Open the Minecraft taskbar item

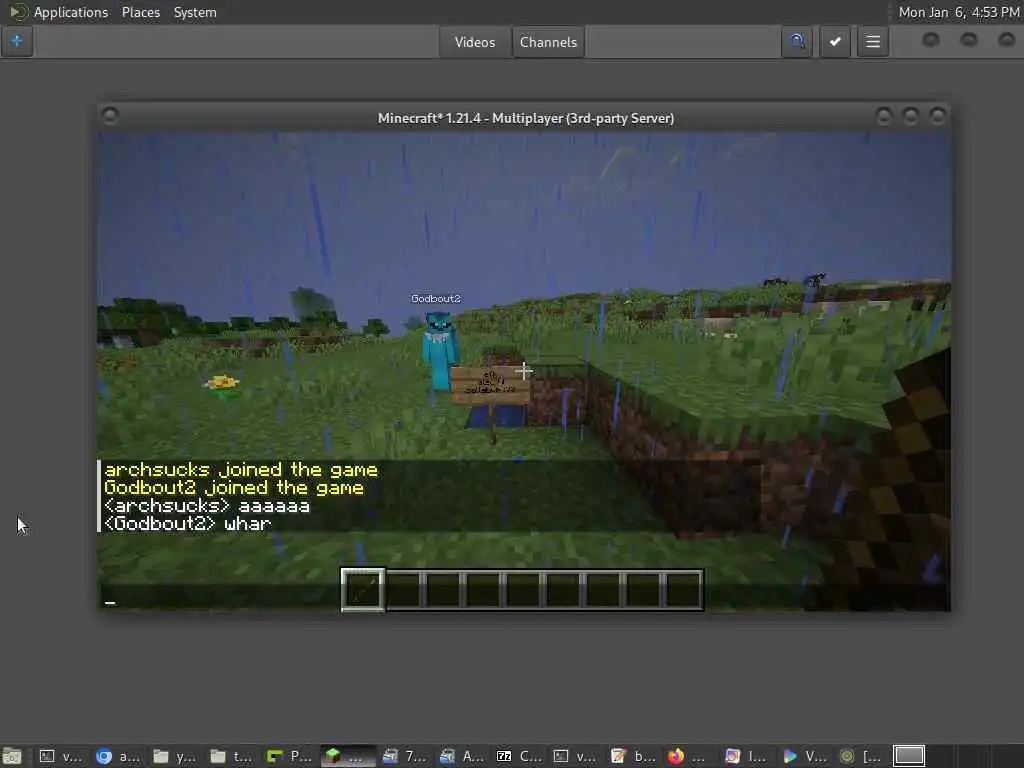click(349, 756)
